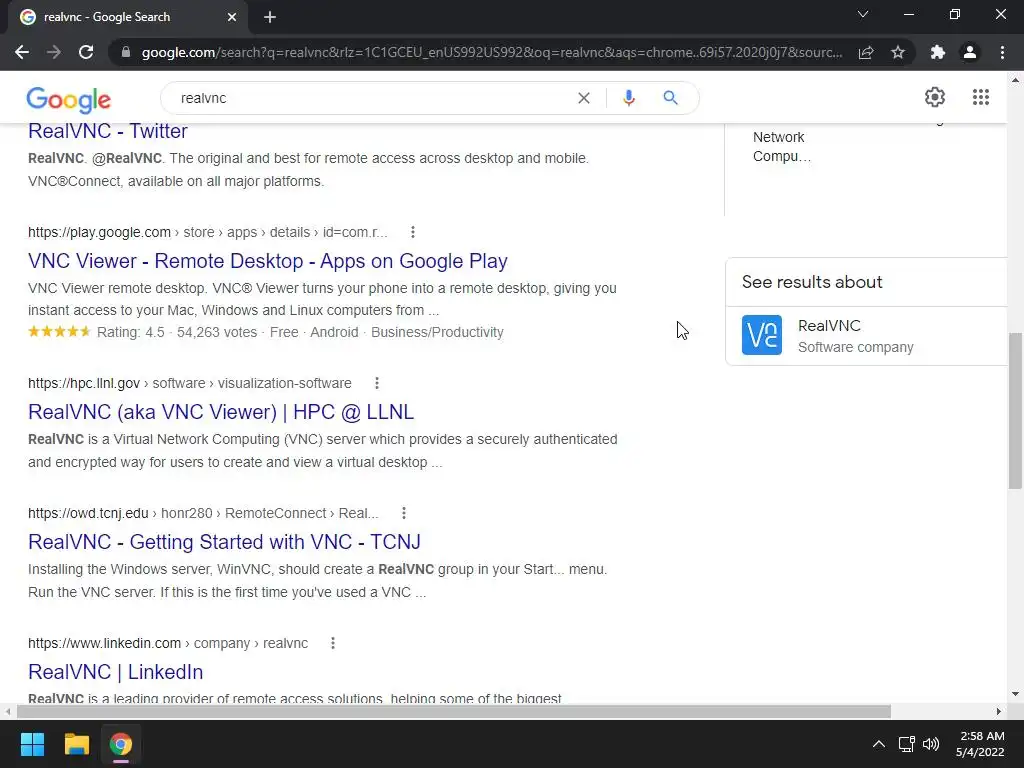Open the Chrome extensions puzzle icon

pyautogui.click(x=938, y=52)
